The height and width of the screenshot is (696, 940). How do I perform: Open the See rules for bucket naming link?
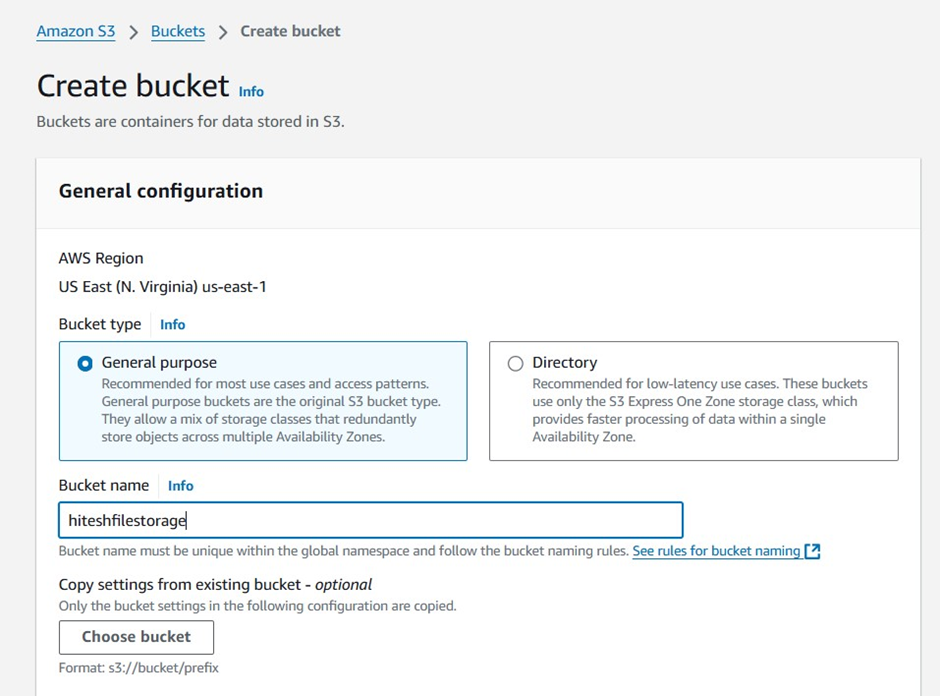point(716,551)
